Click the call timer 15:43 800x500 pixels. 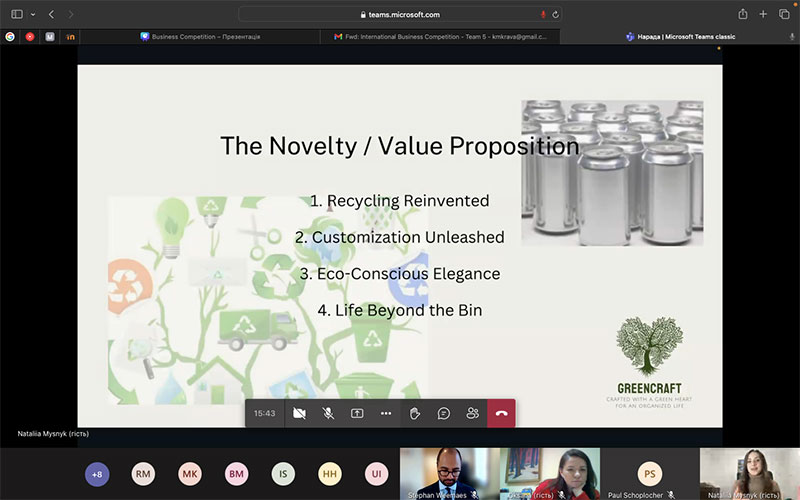pyautogui.click(x=264, y=413)
